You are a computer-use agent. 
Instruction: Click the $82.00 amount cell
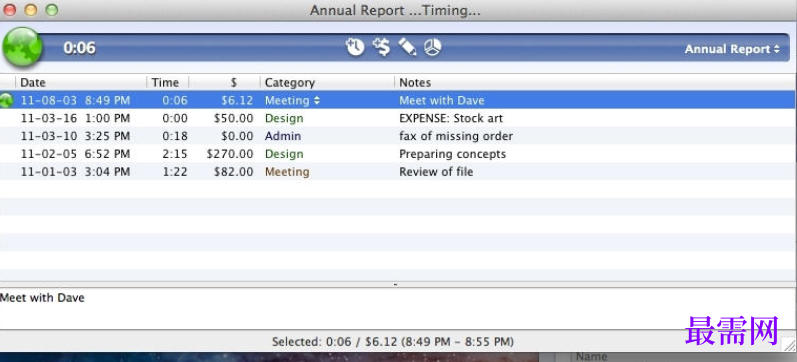click(x=234, y=172)
